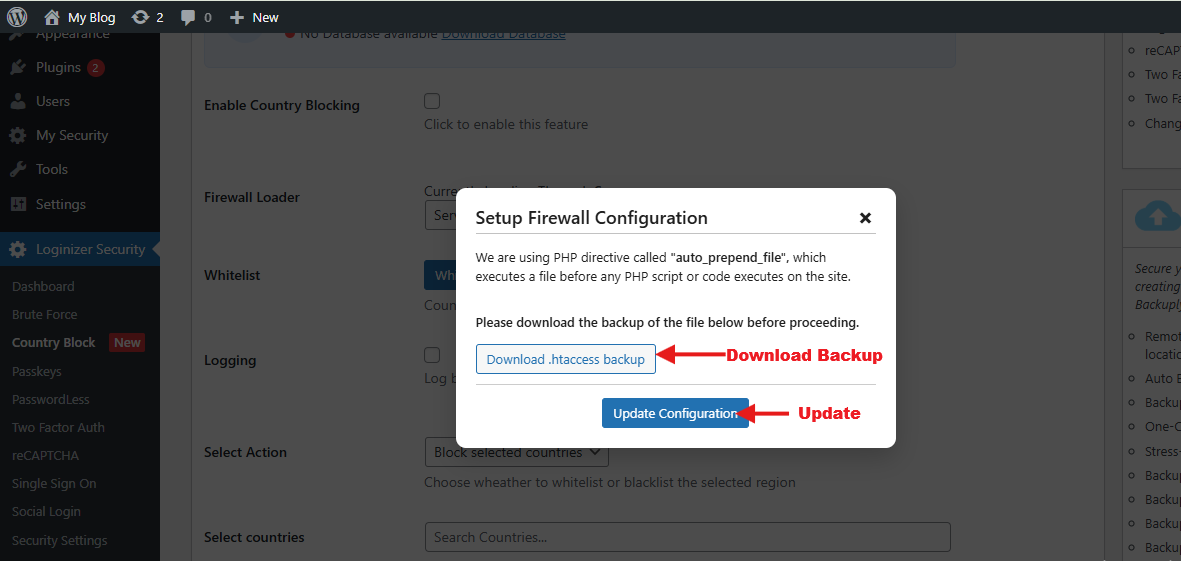
Task: Open My Blog home icon
Action: pyautogui.click(x=52, y=17)
